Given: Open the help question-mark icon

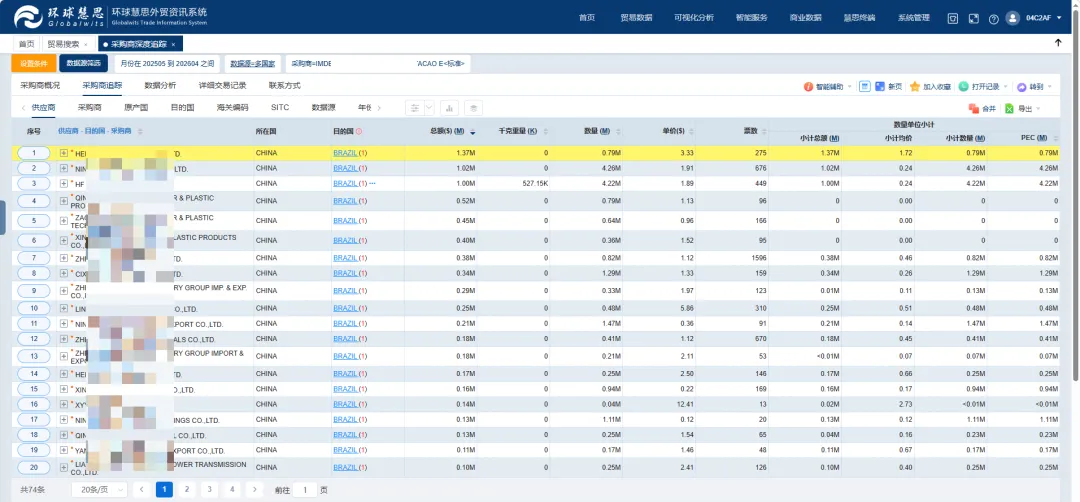Looking at the screenshot, I should tap(993, 19).
